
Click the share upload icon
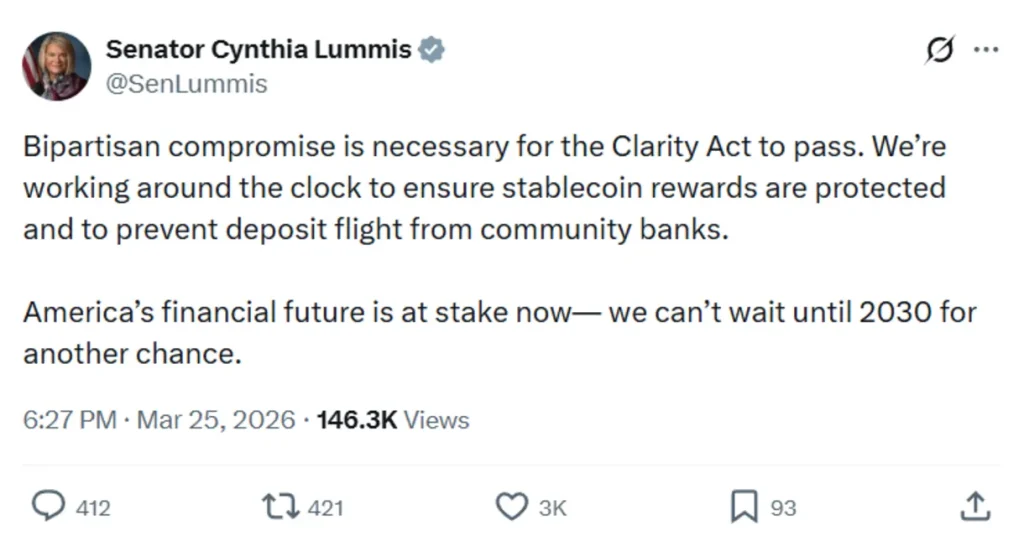pyautogui.click(x=974, y=507)
